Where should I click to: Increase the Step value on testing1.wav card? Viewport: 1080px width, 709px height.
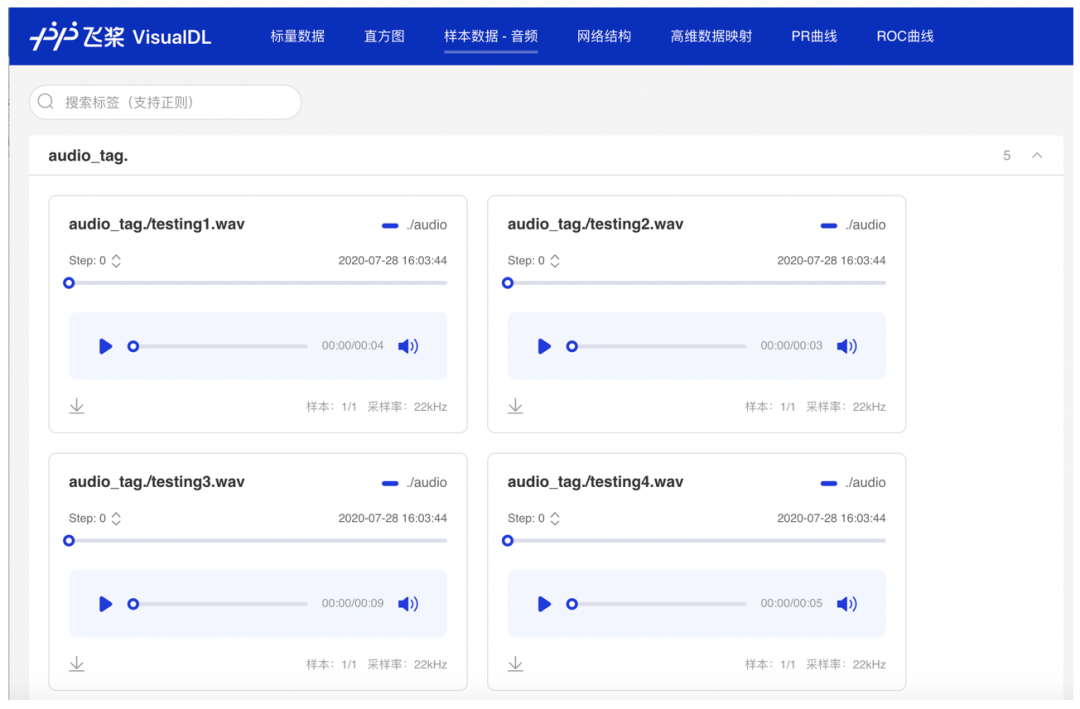[x=115, y=256]
